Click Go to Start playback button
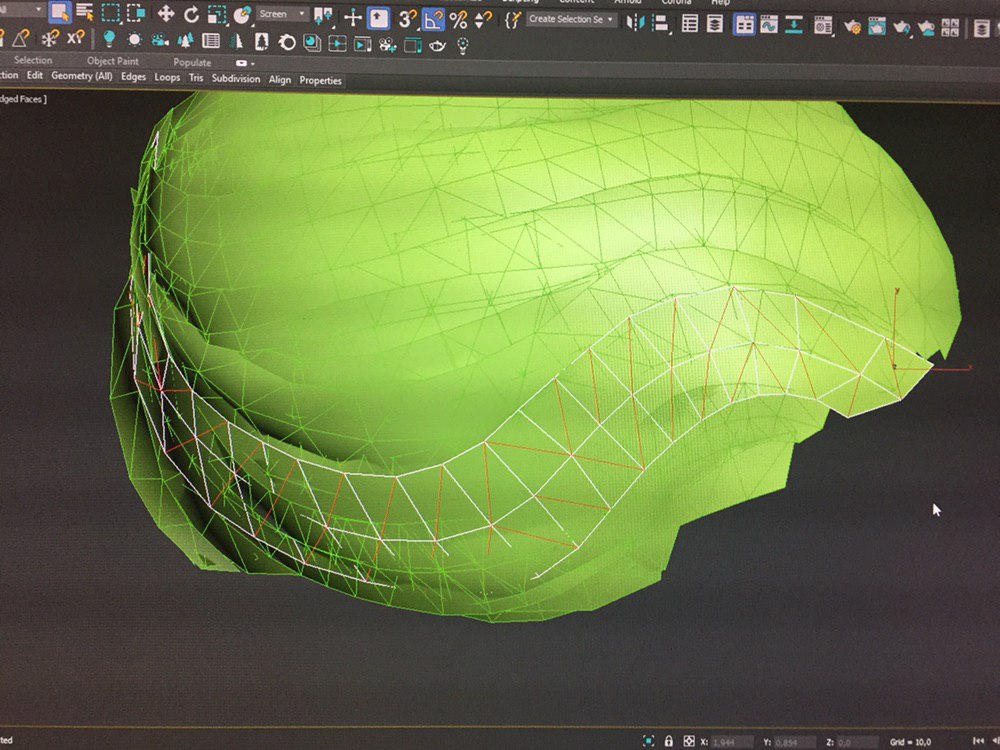The image size is (1000, 750). tap(978, 741)
